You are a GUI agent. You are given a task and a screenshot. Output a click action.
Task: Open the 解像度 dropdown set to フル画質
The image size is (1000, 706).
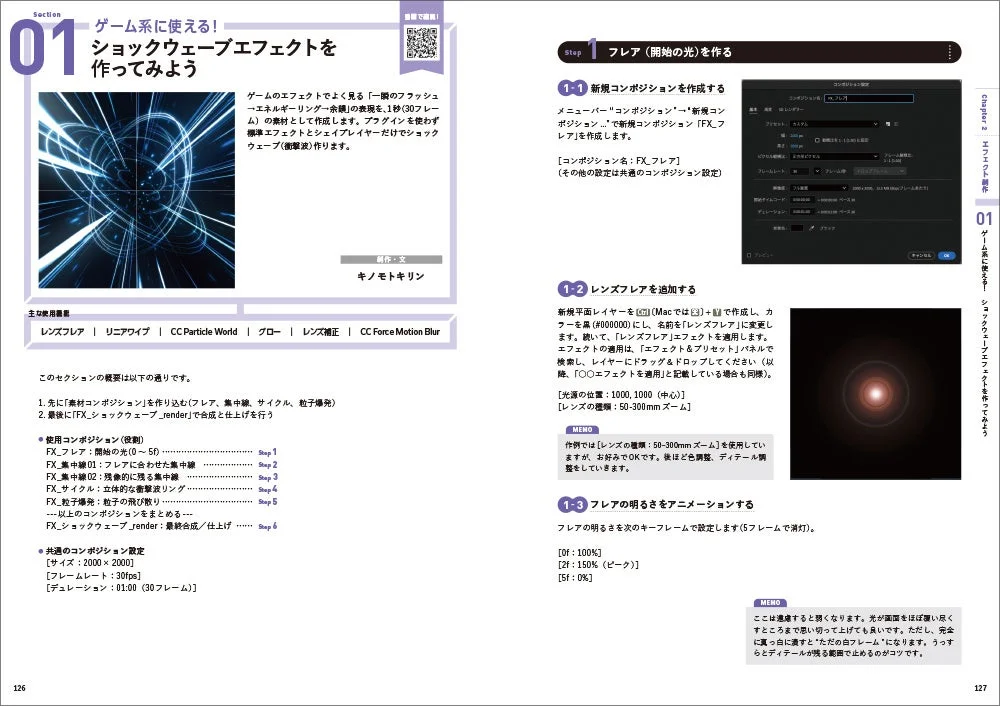(817, 188)
